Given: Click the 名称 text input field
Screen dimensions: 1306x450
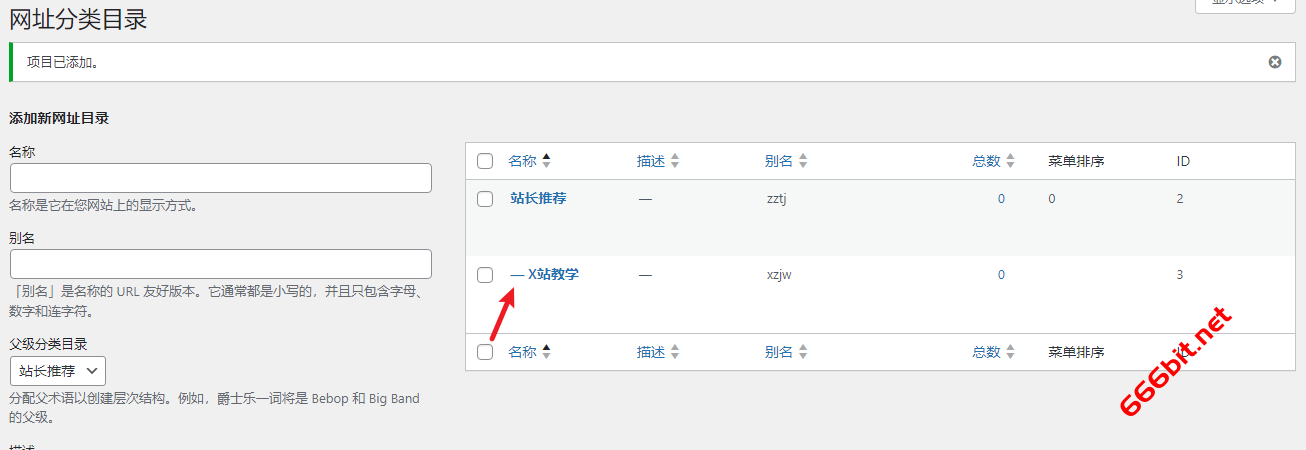Looking at the screenshot, I should 221,178.
